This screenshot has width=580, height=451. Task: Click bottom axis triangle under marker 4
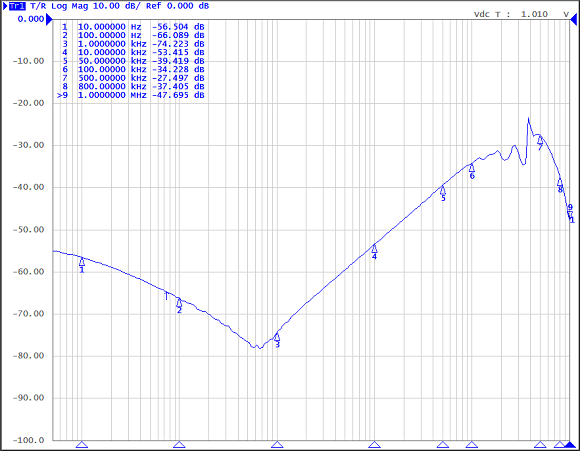click(374, 444)
